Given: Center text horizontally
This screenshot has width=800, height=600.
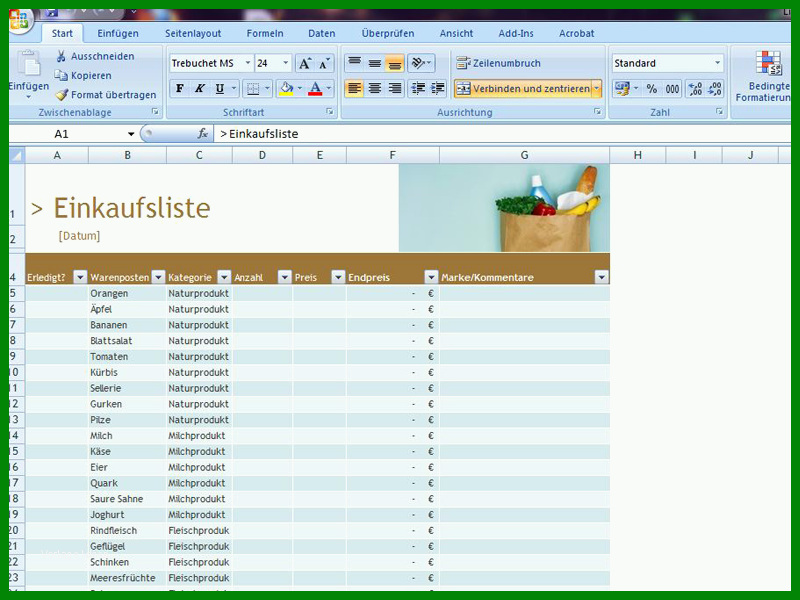Looking at the screenshot, I should [x=374, y=88].
